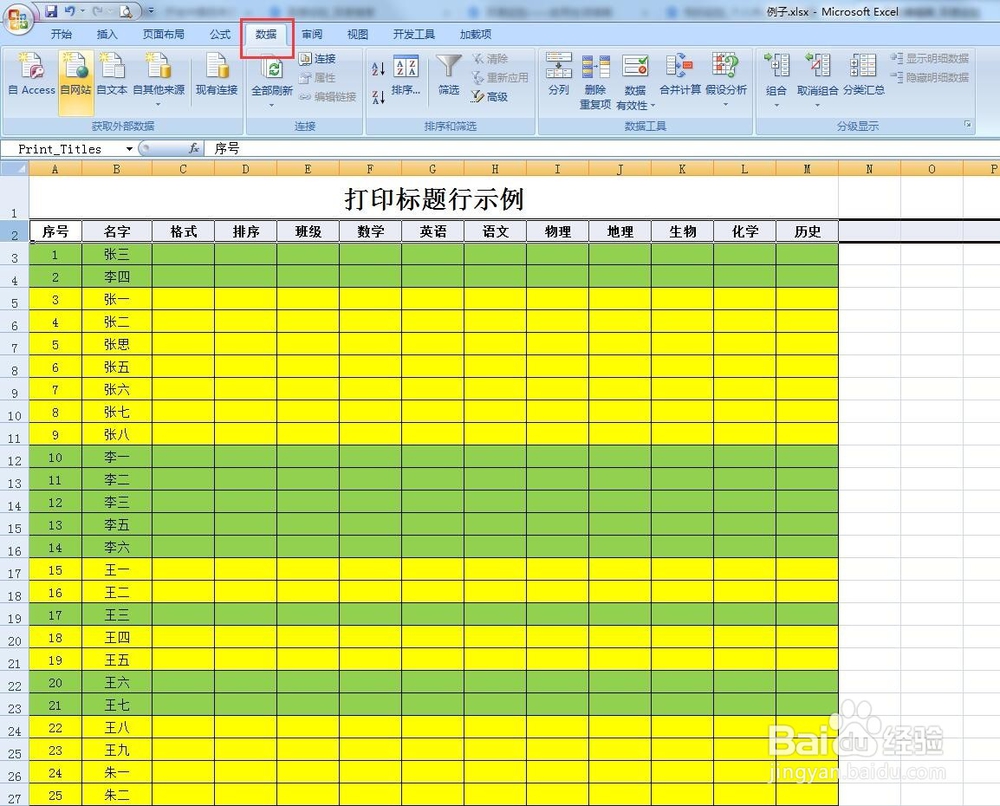This screenshot has width=1000, height=806.
Task: Toggle Filter (筛选) funnel
Action: (449, 75)
